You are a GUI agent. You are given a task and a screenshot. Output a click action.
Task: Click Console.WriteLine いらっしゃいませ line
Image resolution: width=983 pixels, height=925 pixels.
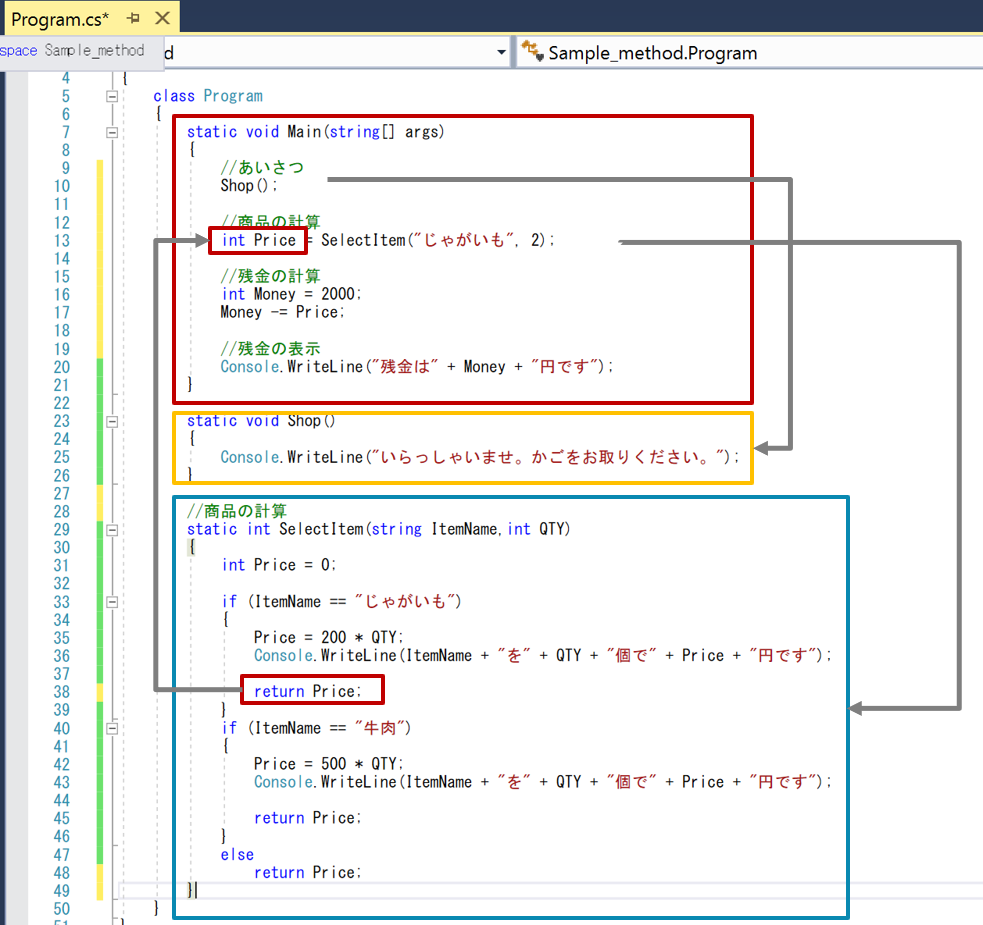pyautogui.click(x=480, y=457)
